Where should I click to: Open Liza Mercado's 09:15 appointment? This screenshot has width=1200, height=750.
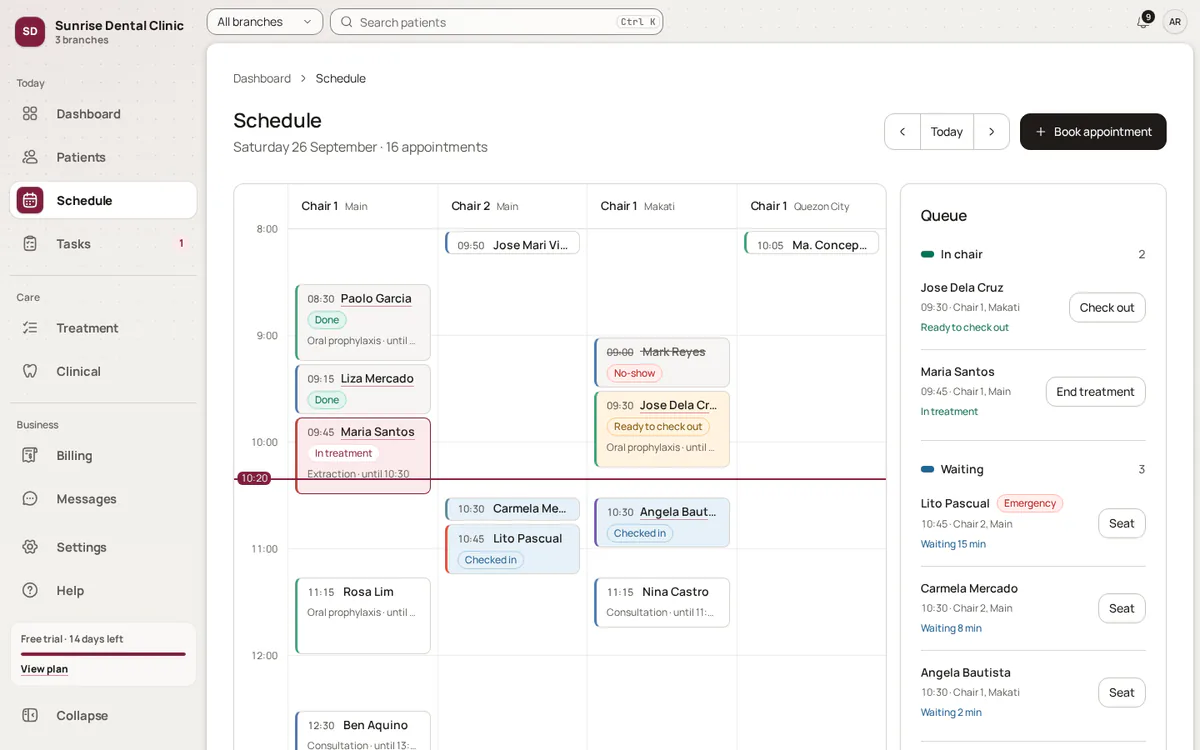pos(363,389)
